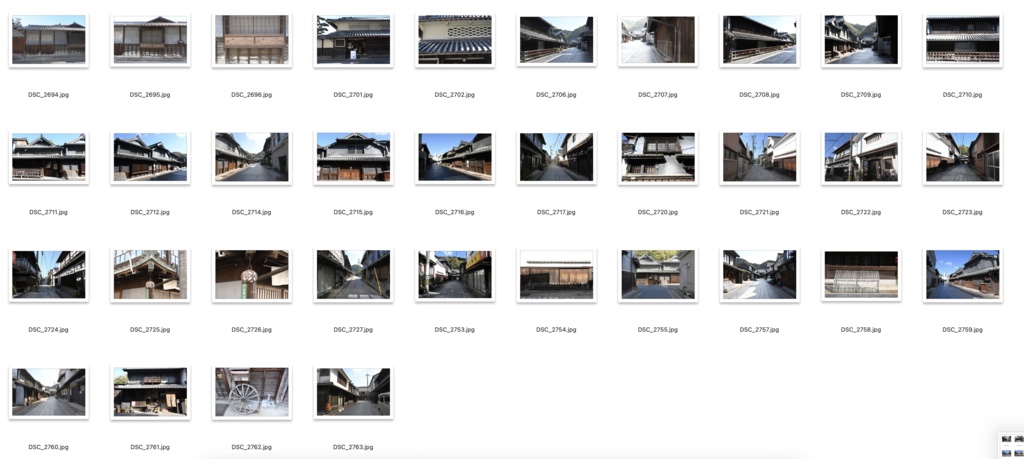1024x459 pixels.
Task: Select the DSC_2711.jpg thumbnail
Action: (x=48, y=157)
